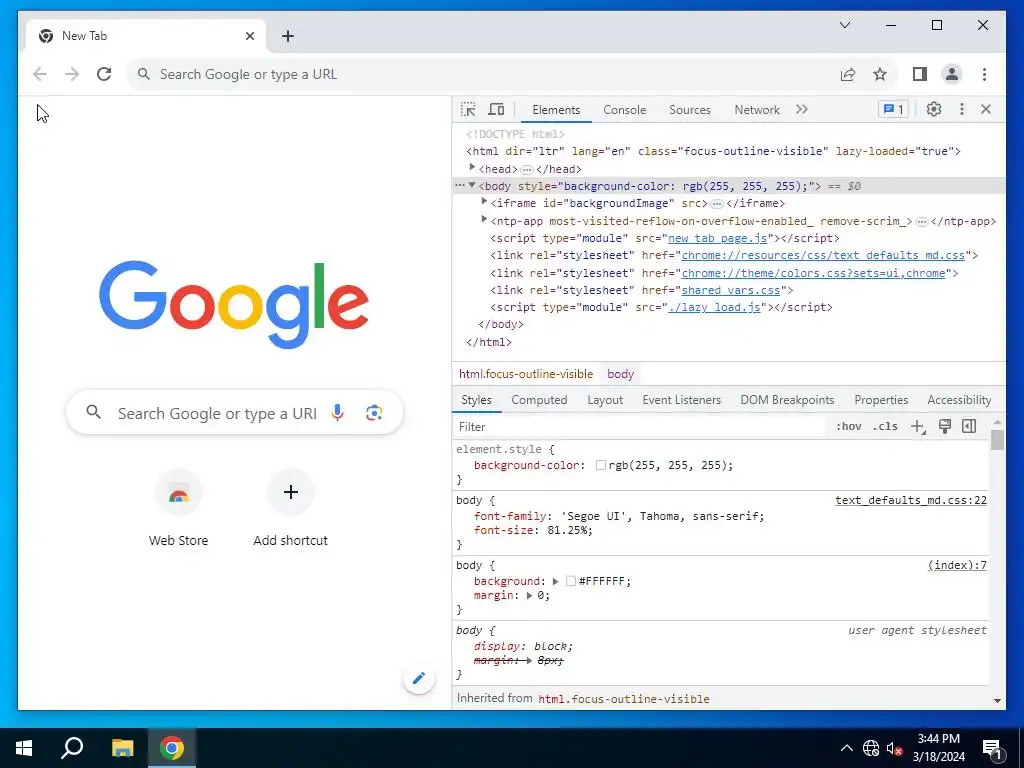Follow the ./lazy_load.js script link
The height and width of the screenshot is (768, 1024).
[714, 307]
